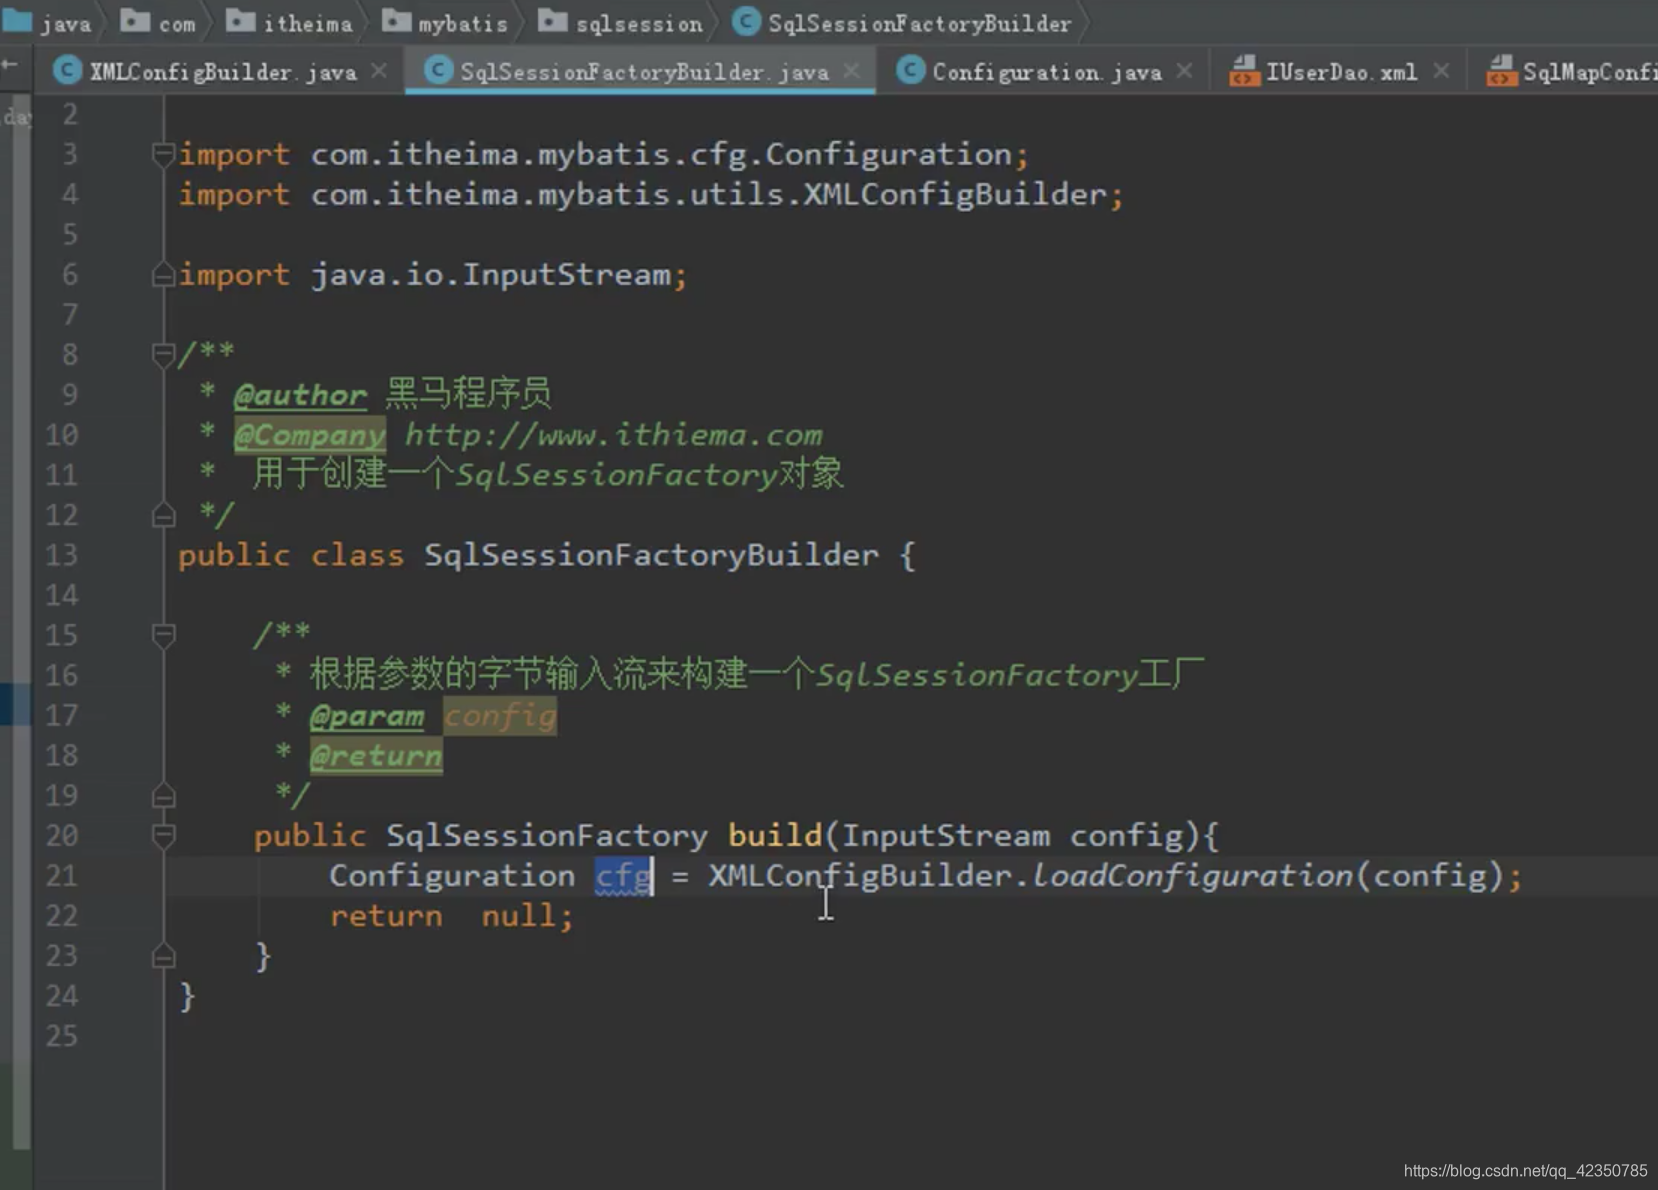Screen dimensions: 1658x1190
Task: Close the IUserDao.xml tab
Action: [x=1441, y=71]
